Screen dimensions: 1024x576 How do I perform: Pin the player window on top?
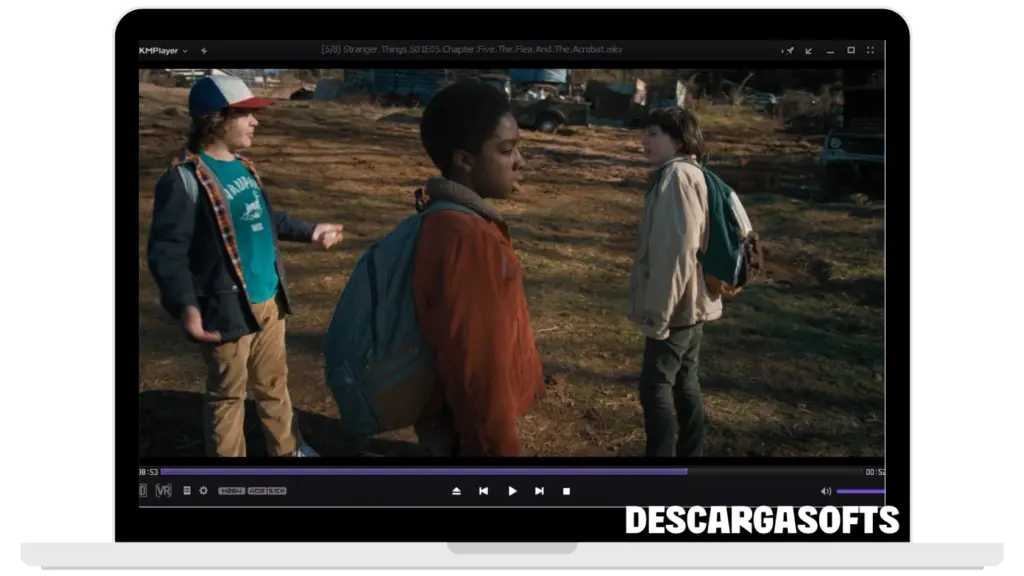coord(788,50)
